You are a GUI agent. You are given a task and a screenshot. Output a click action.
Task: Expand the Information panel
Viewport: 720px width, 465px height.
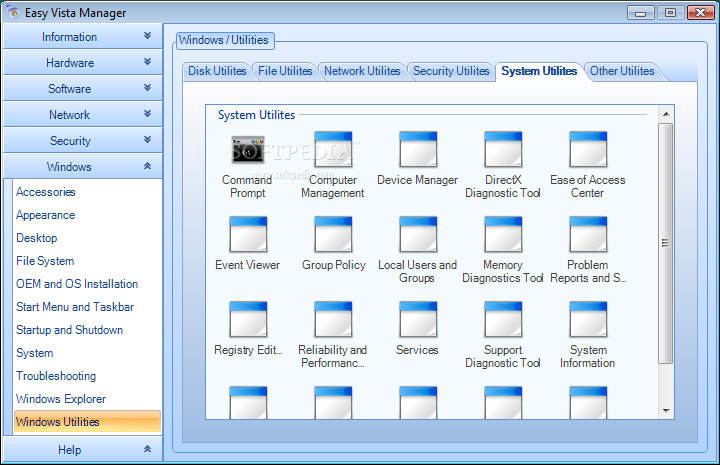(x=83, y=37)
